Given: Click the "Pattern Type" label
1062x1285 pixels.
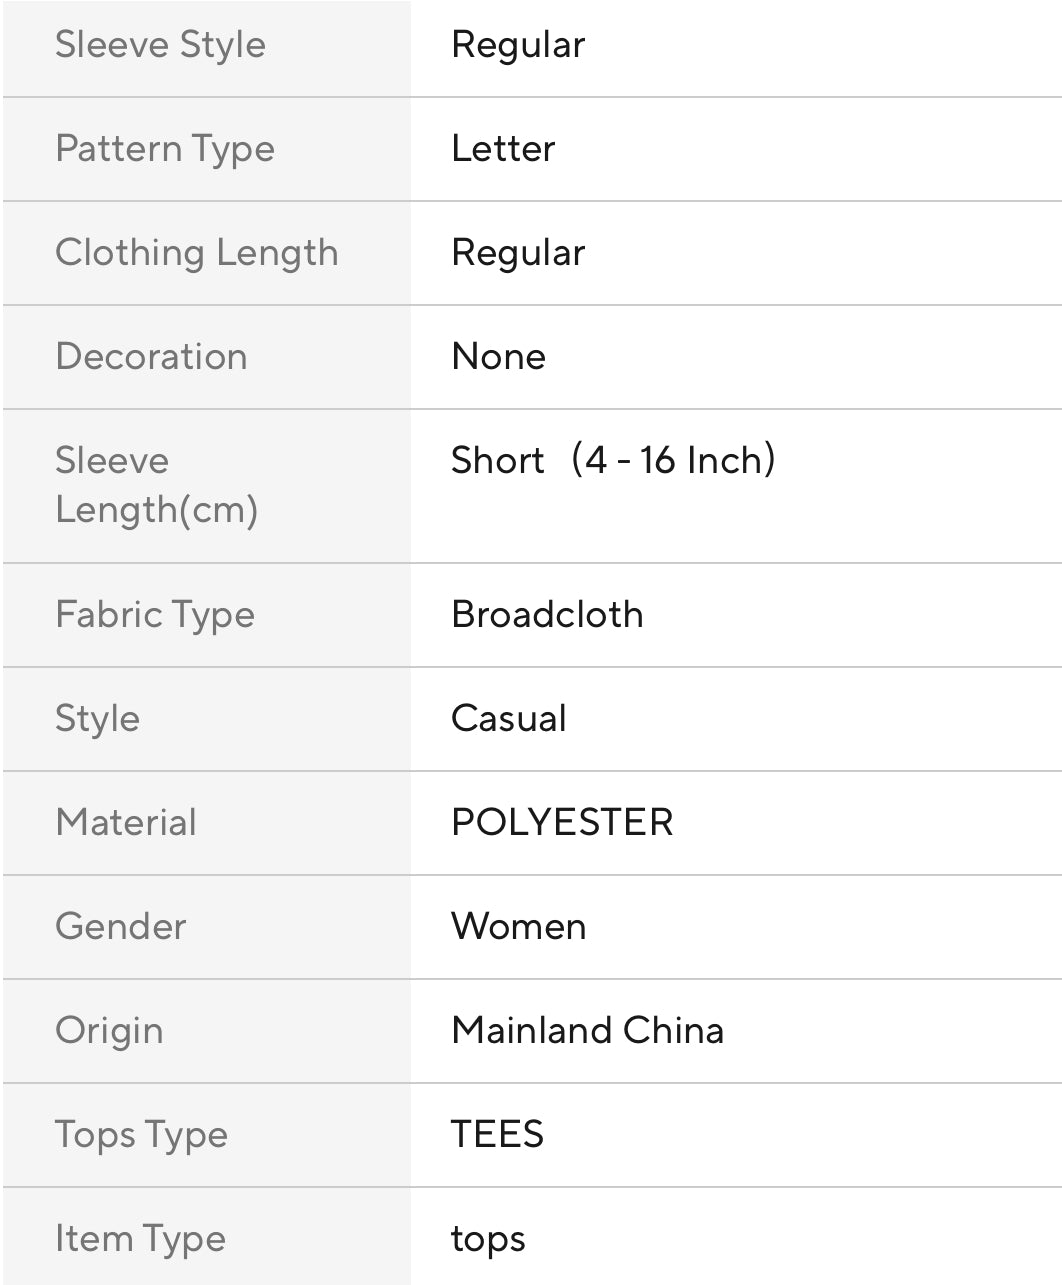Looking at the screenshot, I should click(165, 149).
